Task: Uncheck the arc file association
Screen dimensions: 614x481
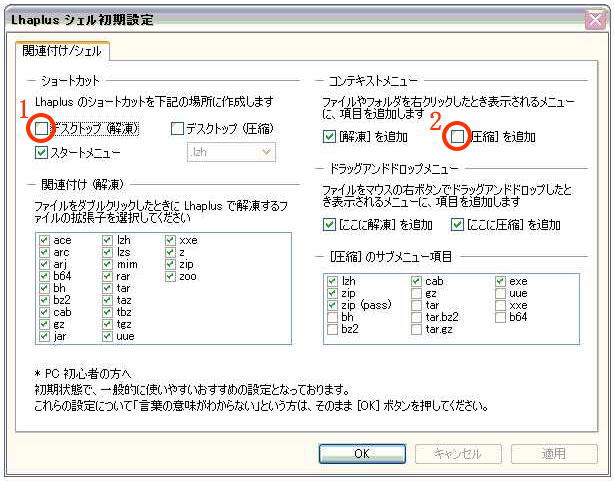Action: click(x=44, y=252)
